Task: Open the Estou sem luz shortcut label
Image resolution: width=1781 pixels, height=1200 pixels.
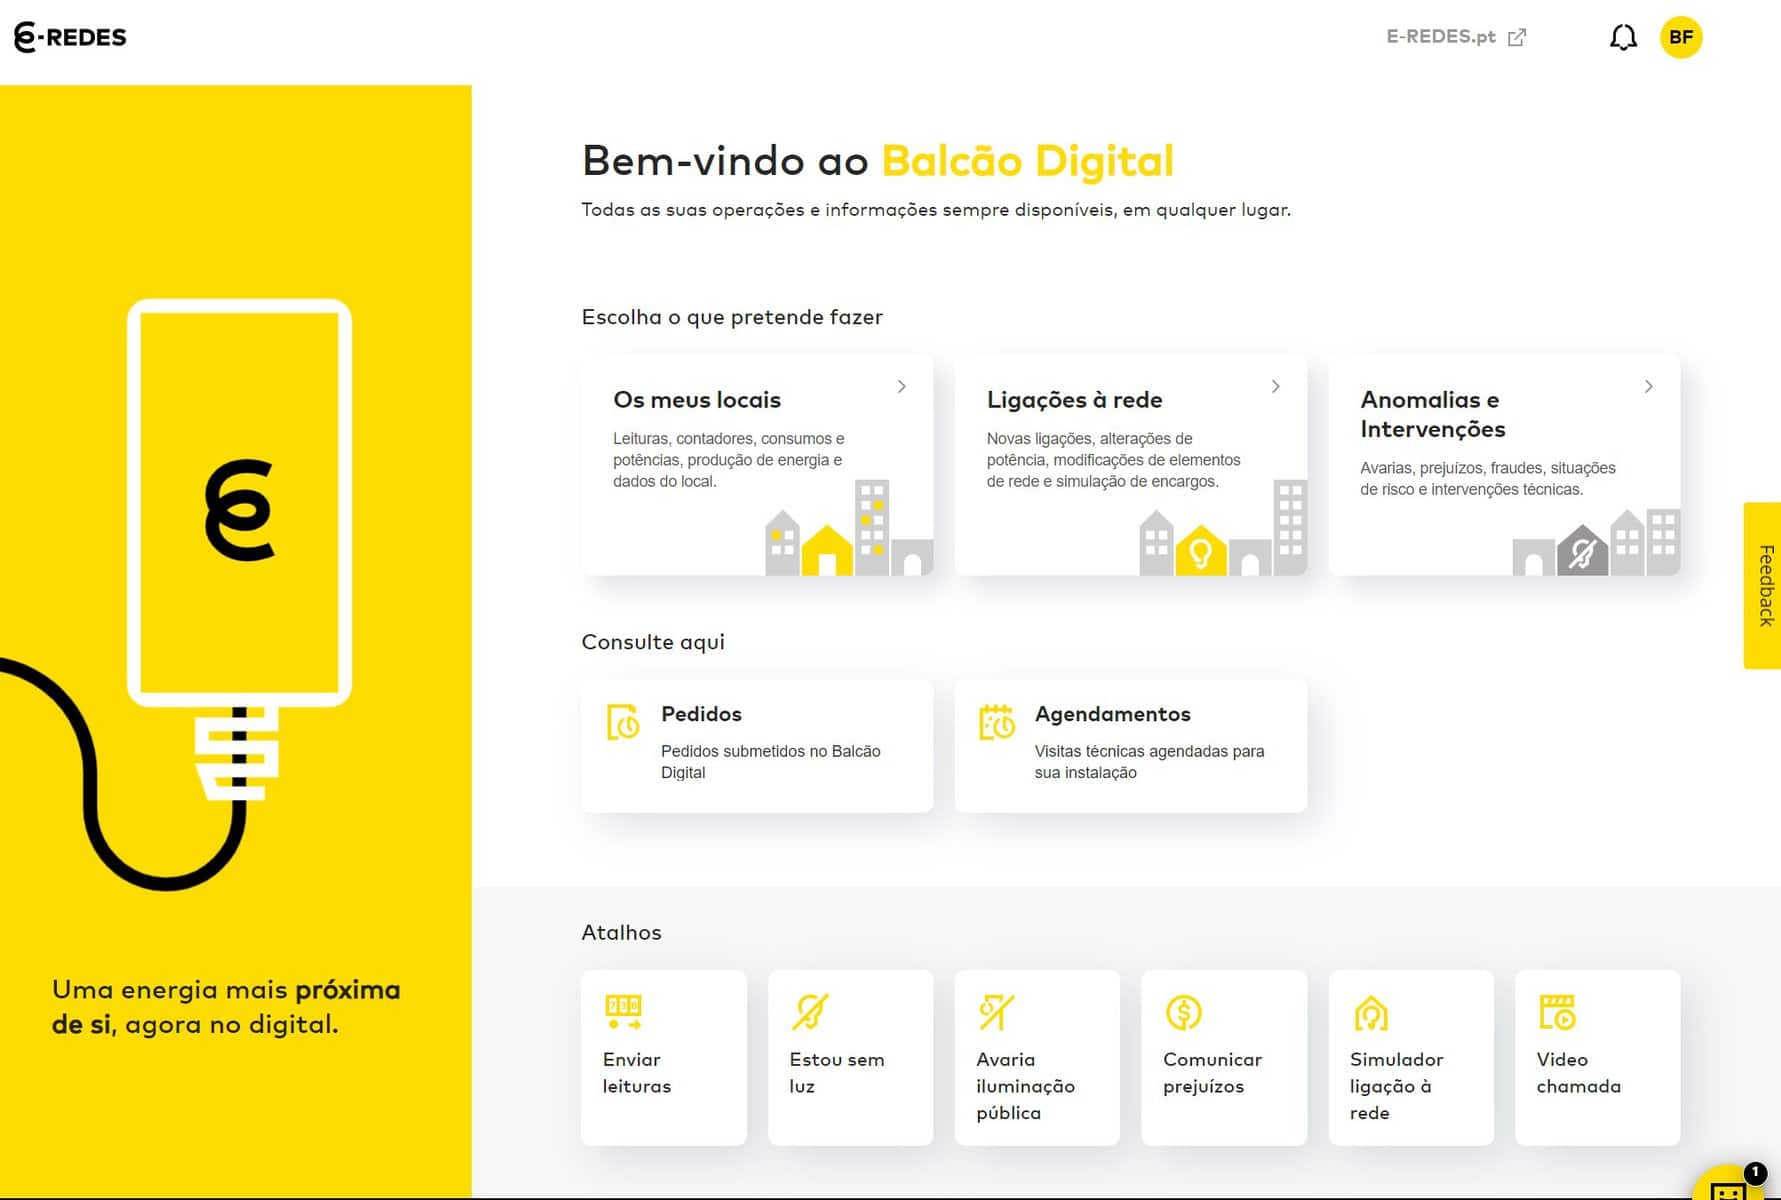Action: coord(837,1072)
